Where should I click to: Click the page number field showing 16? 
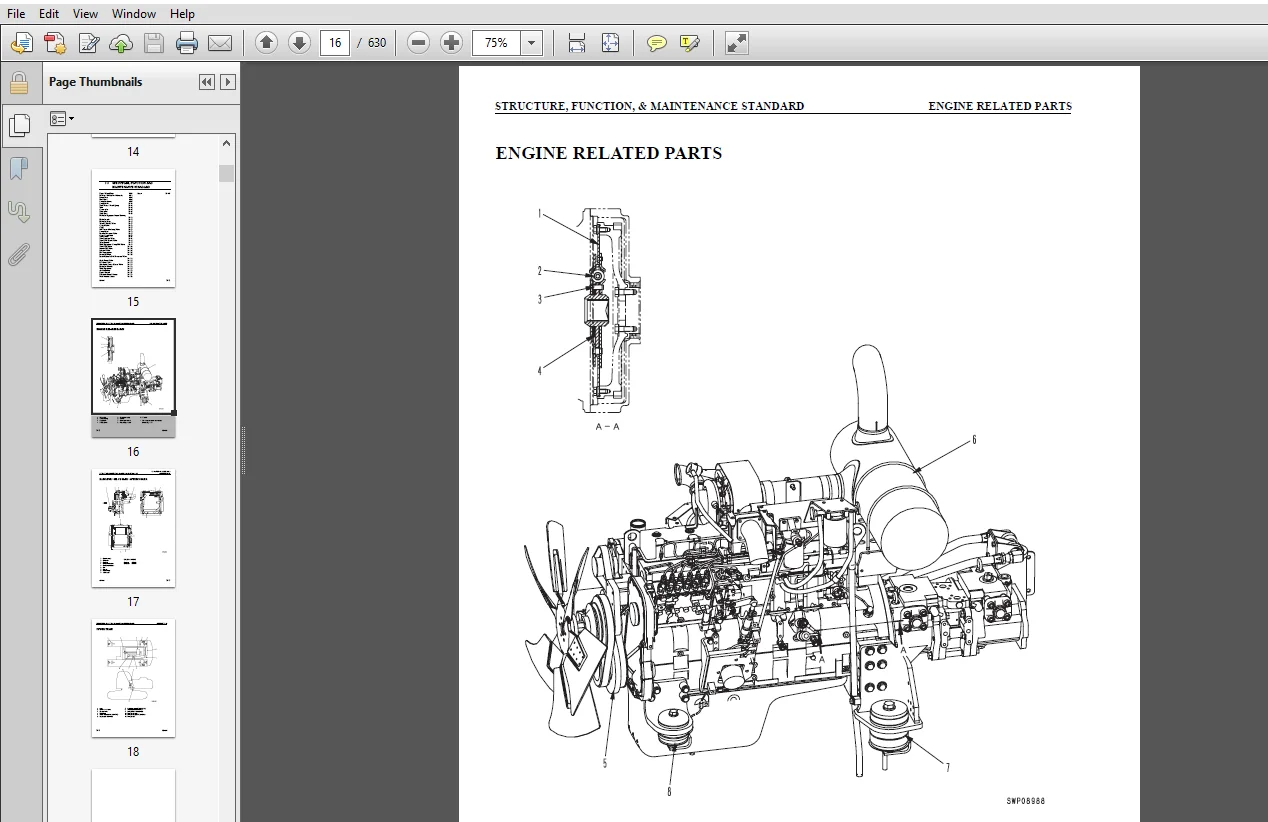[x=335, y=43]
